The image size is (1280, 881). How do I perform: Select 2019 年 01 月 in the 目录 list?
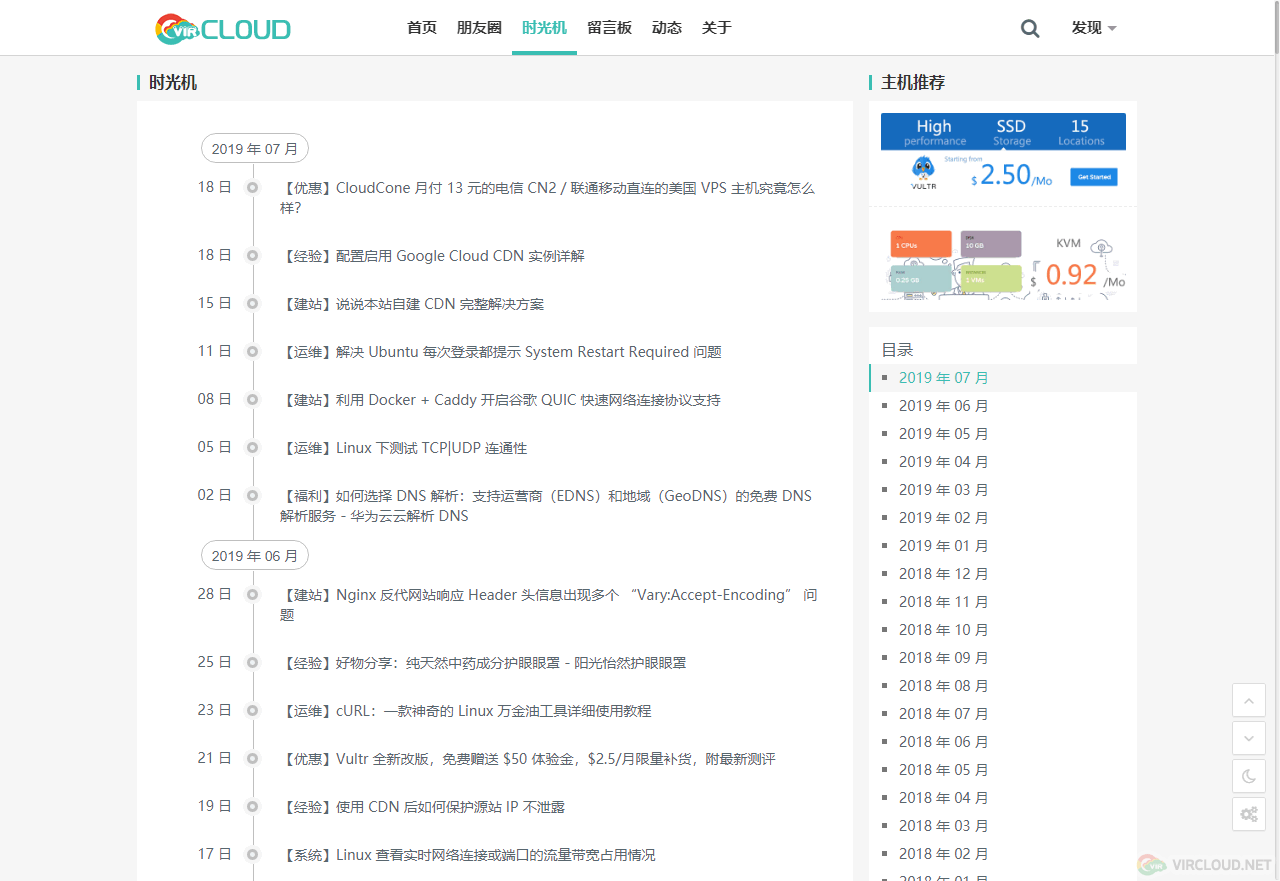tap(943, 546)
